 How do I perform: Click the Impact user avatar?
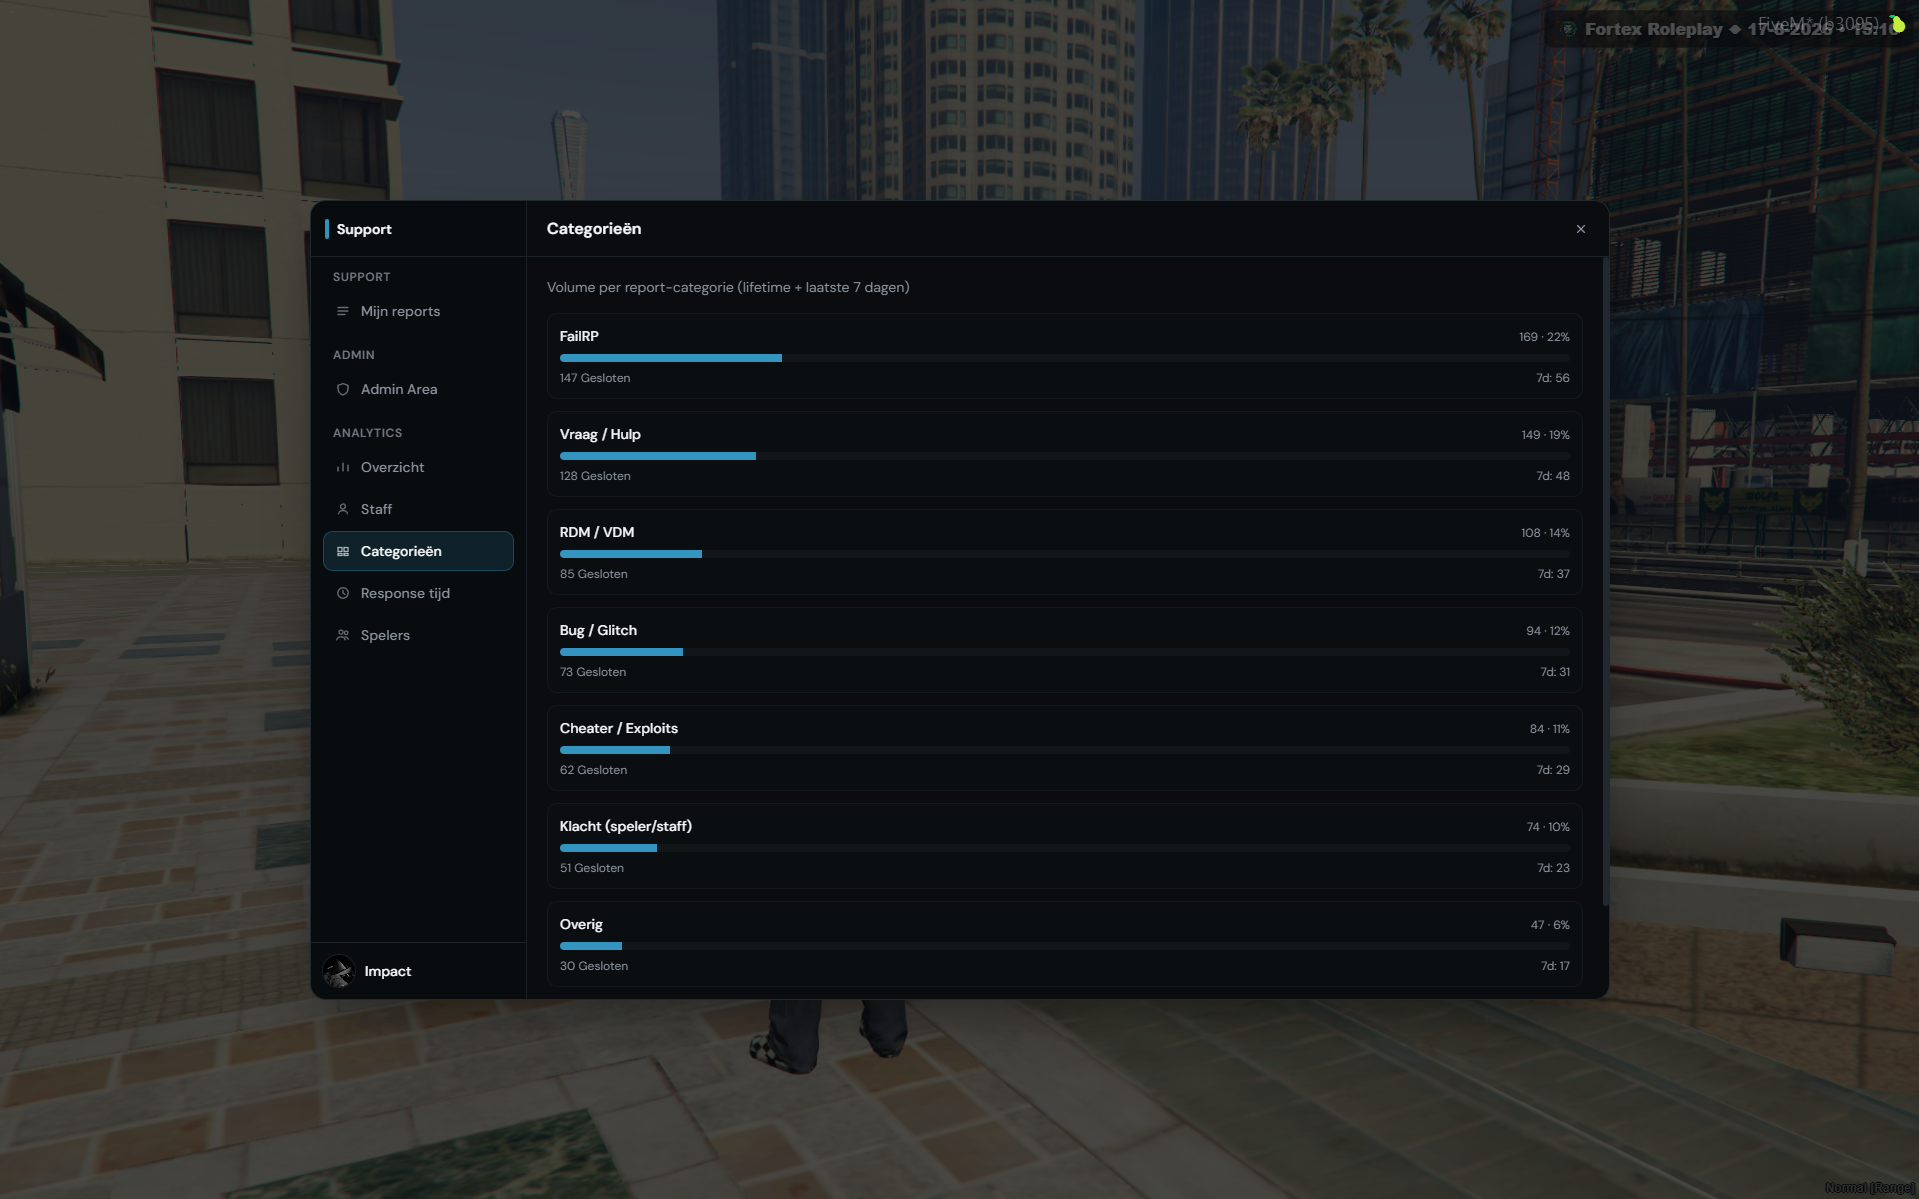point(339,971)
